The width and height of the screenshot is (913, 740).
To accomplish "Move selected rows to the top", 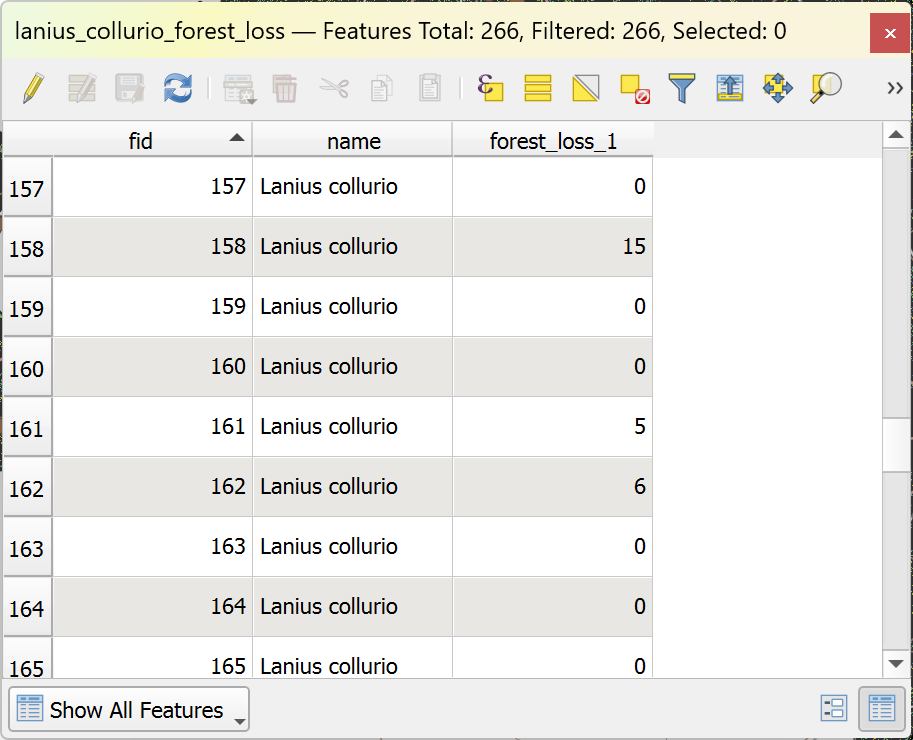I will pyautogui.click(x=730, y=88).
